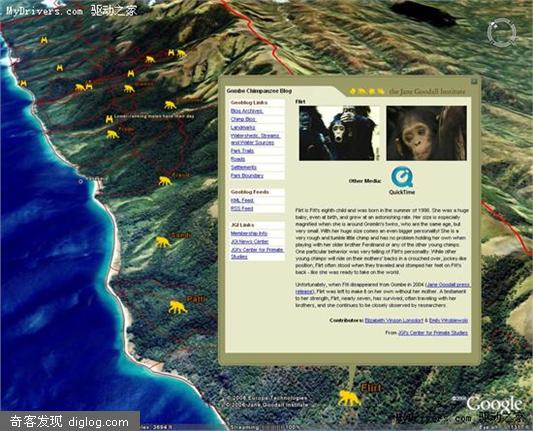
Task: Open the Blog Archives link
Action: (x=247, y=111)
